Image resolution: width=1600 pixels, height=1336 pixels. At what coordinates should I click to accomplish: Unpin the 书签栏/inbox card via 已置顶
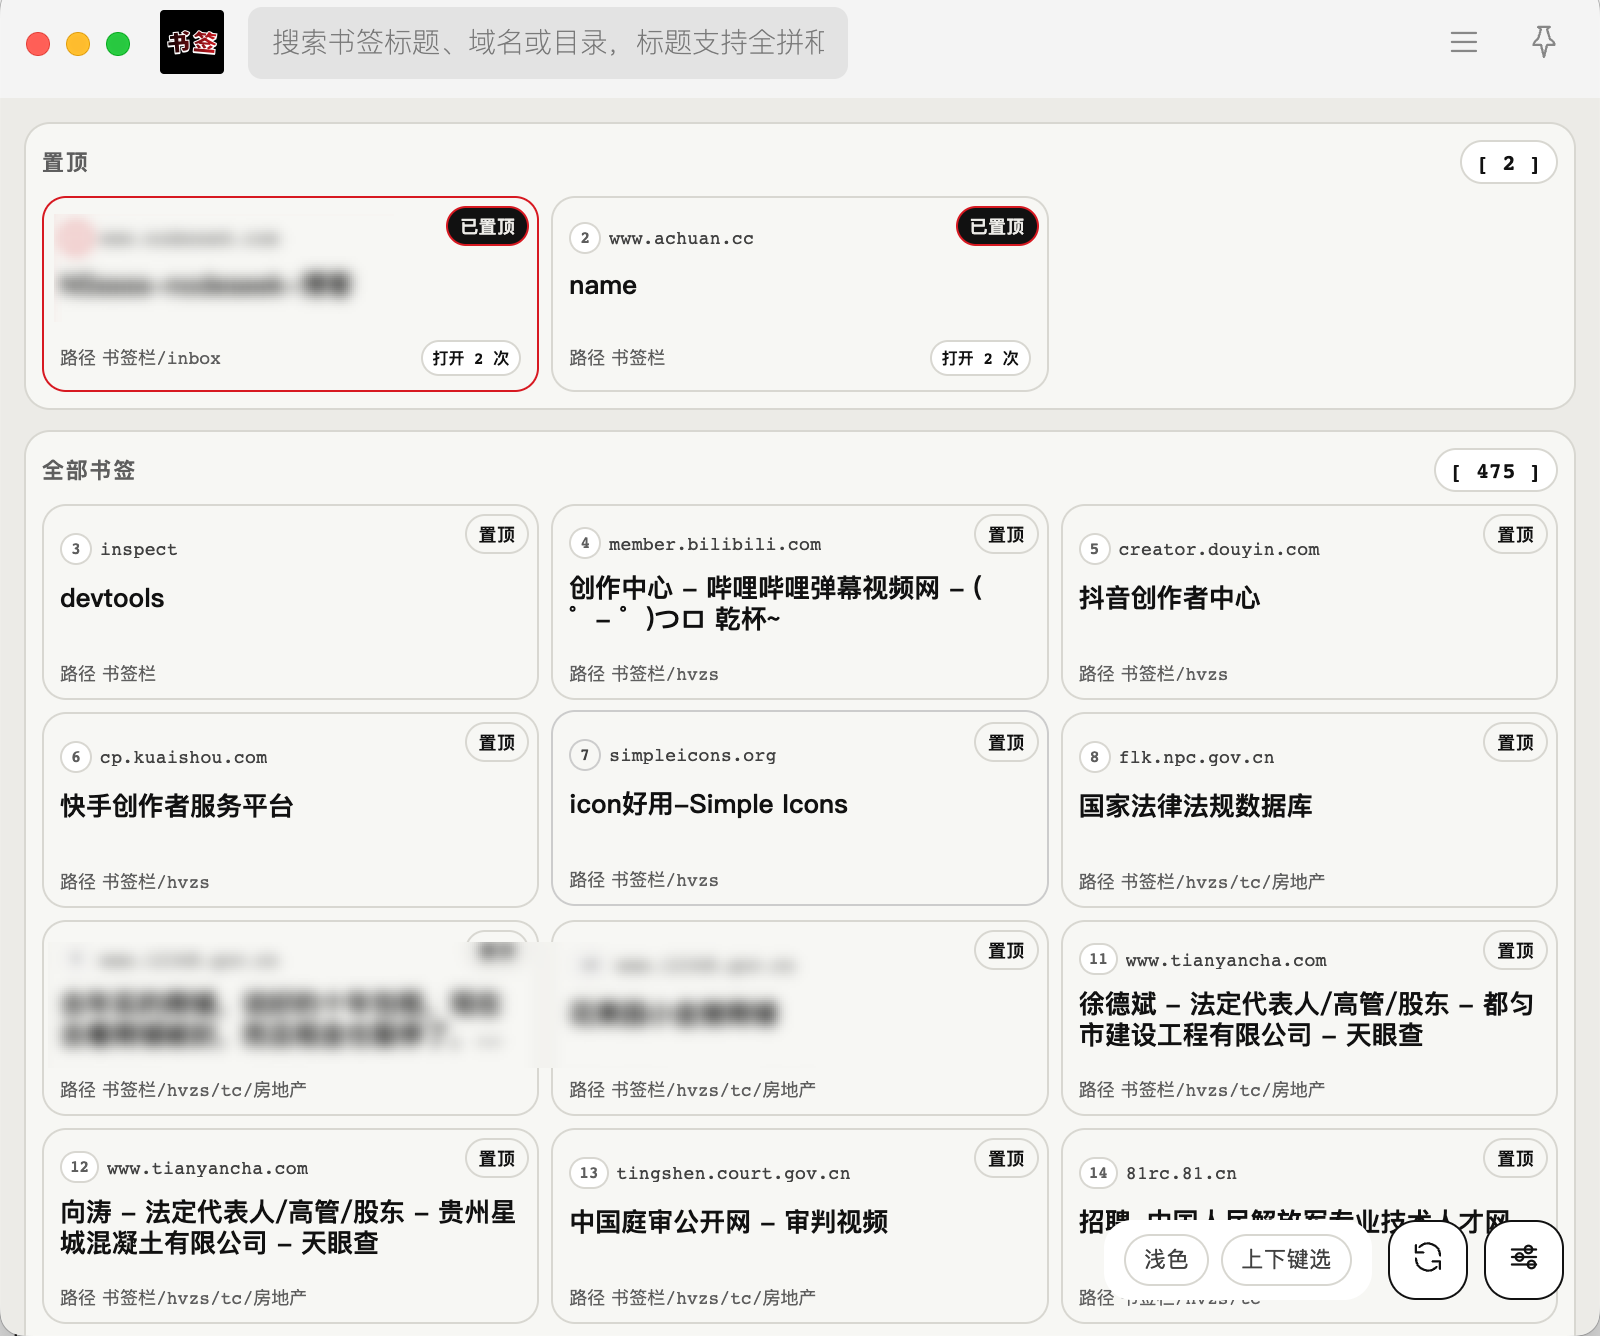pos(487,227)
